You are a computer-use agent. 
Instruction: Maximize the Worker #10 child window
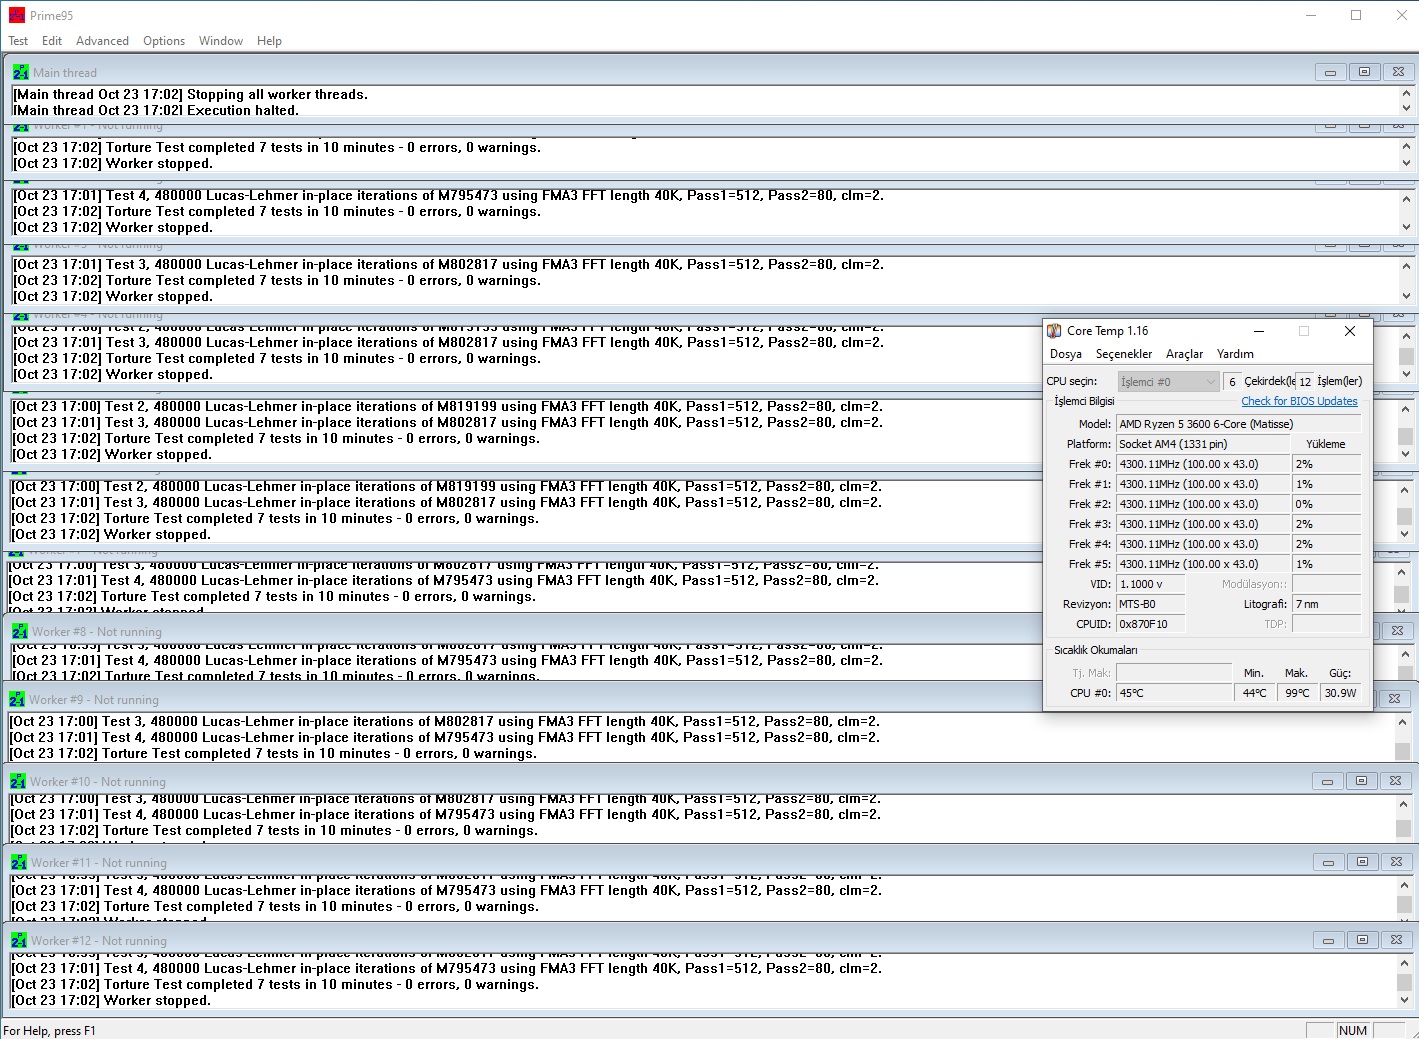click(x=1361, y=781)
